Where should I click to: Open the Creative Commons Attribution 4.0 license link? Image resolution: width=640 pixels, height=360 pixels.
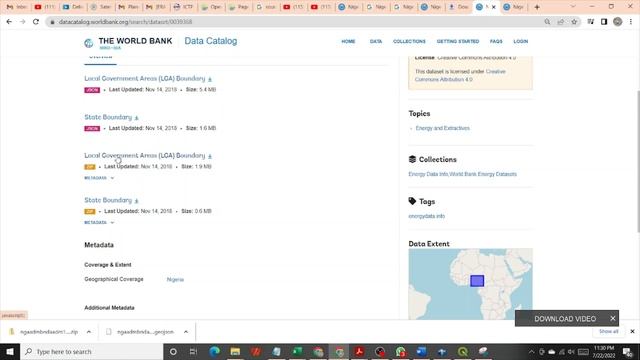point(460,76)
